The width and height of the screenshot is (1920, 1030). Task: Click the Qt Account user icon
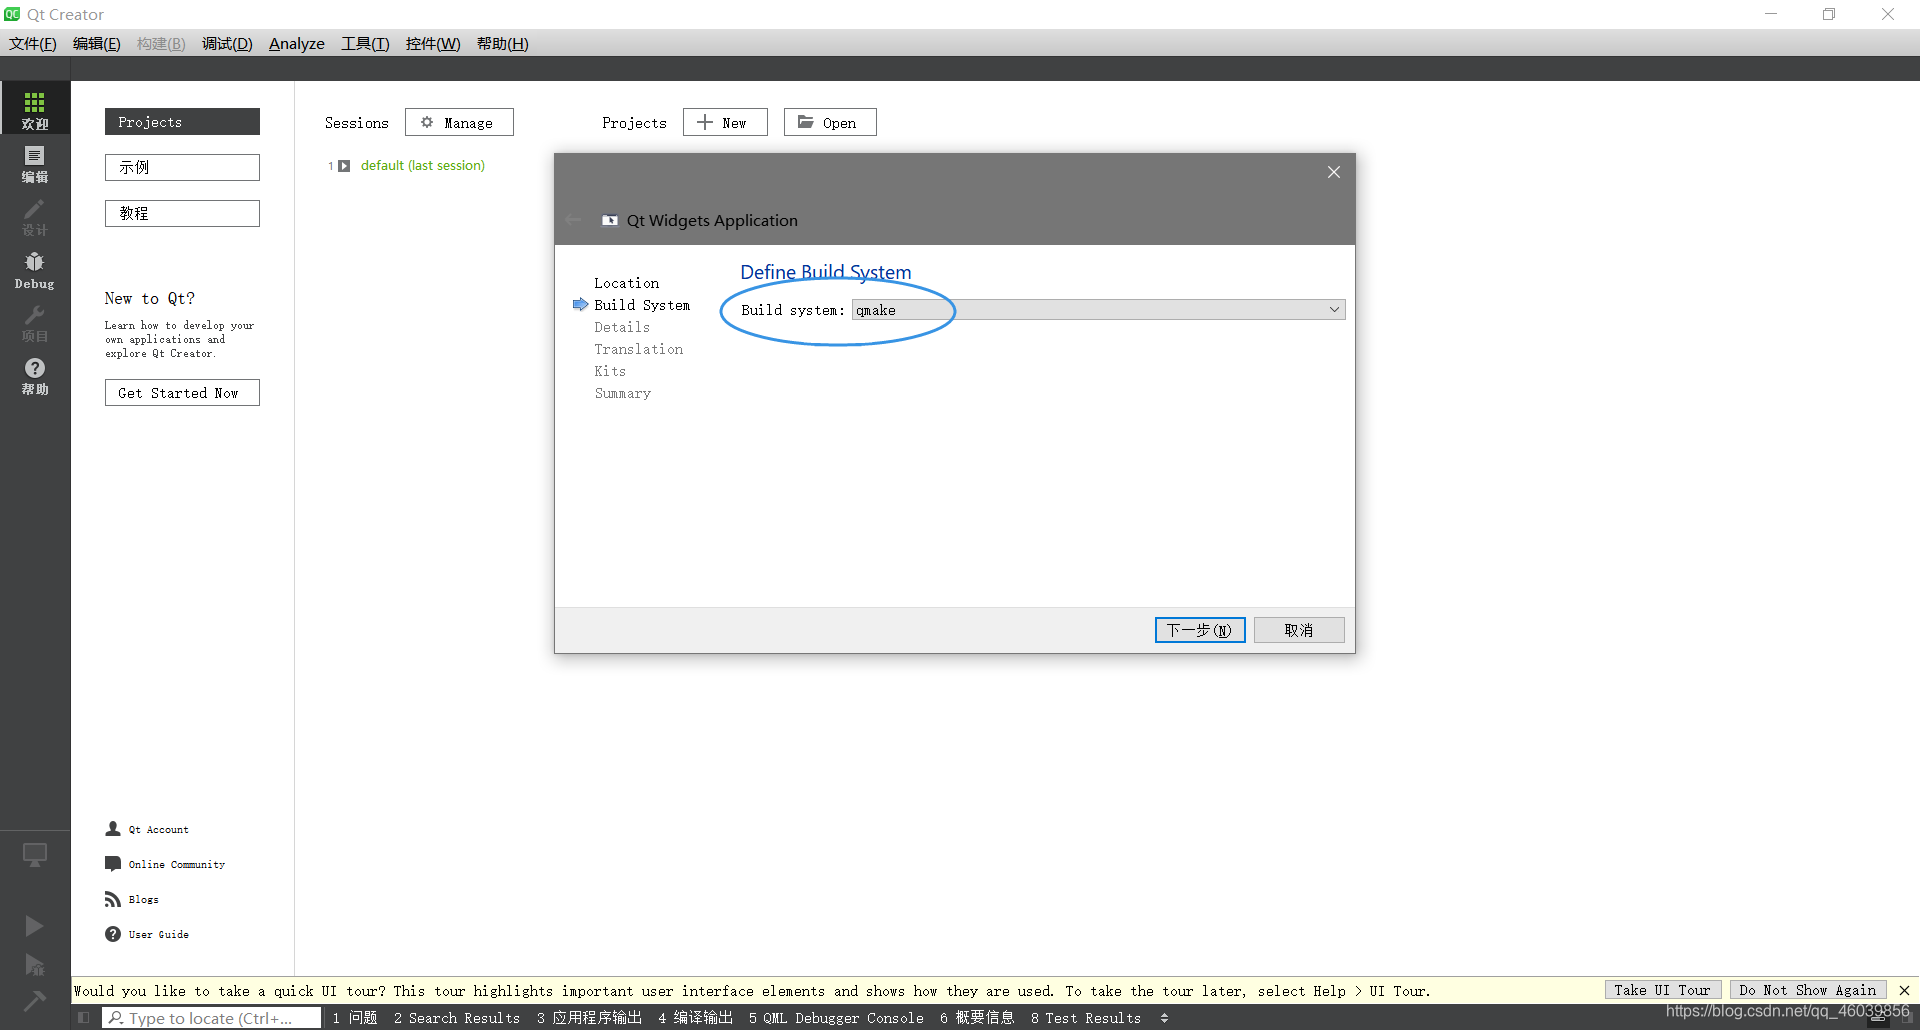pyautogui.click(x=113, y=829)
